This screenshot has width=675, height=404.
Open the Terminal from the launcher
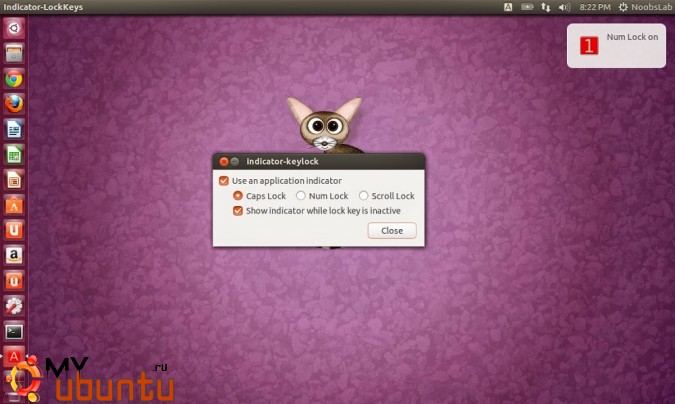[14, 331]
